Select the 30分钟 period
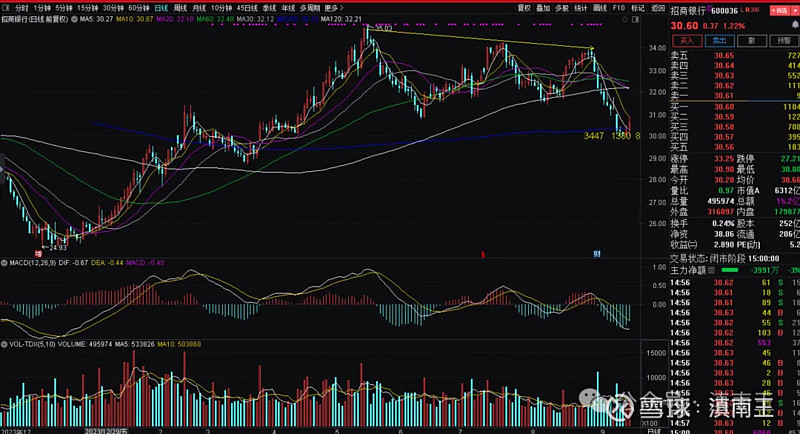 (x=113, y=8)
